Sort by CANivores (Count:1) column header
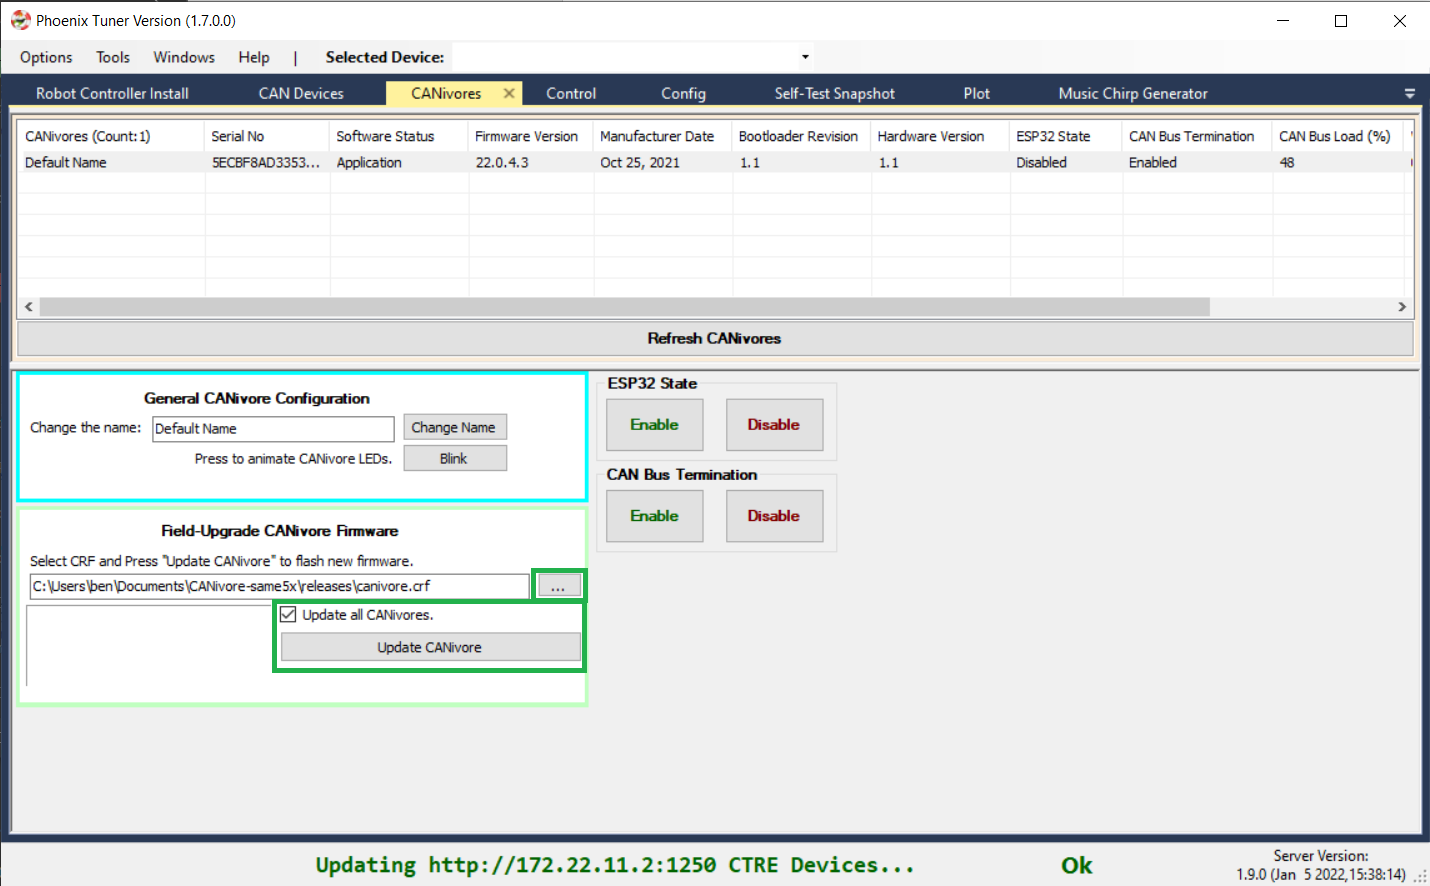This screenshot has height=886, width=1430. click(111, 136)
